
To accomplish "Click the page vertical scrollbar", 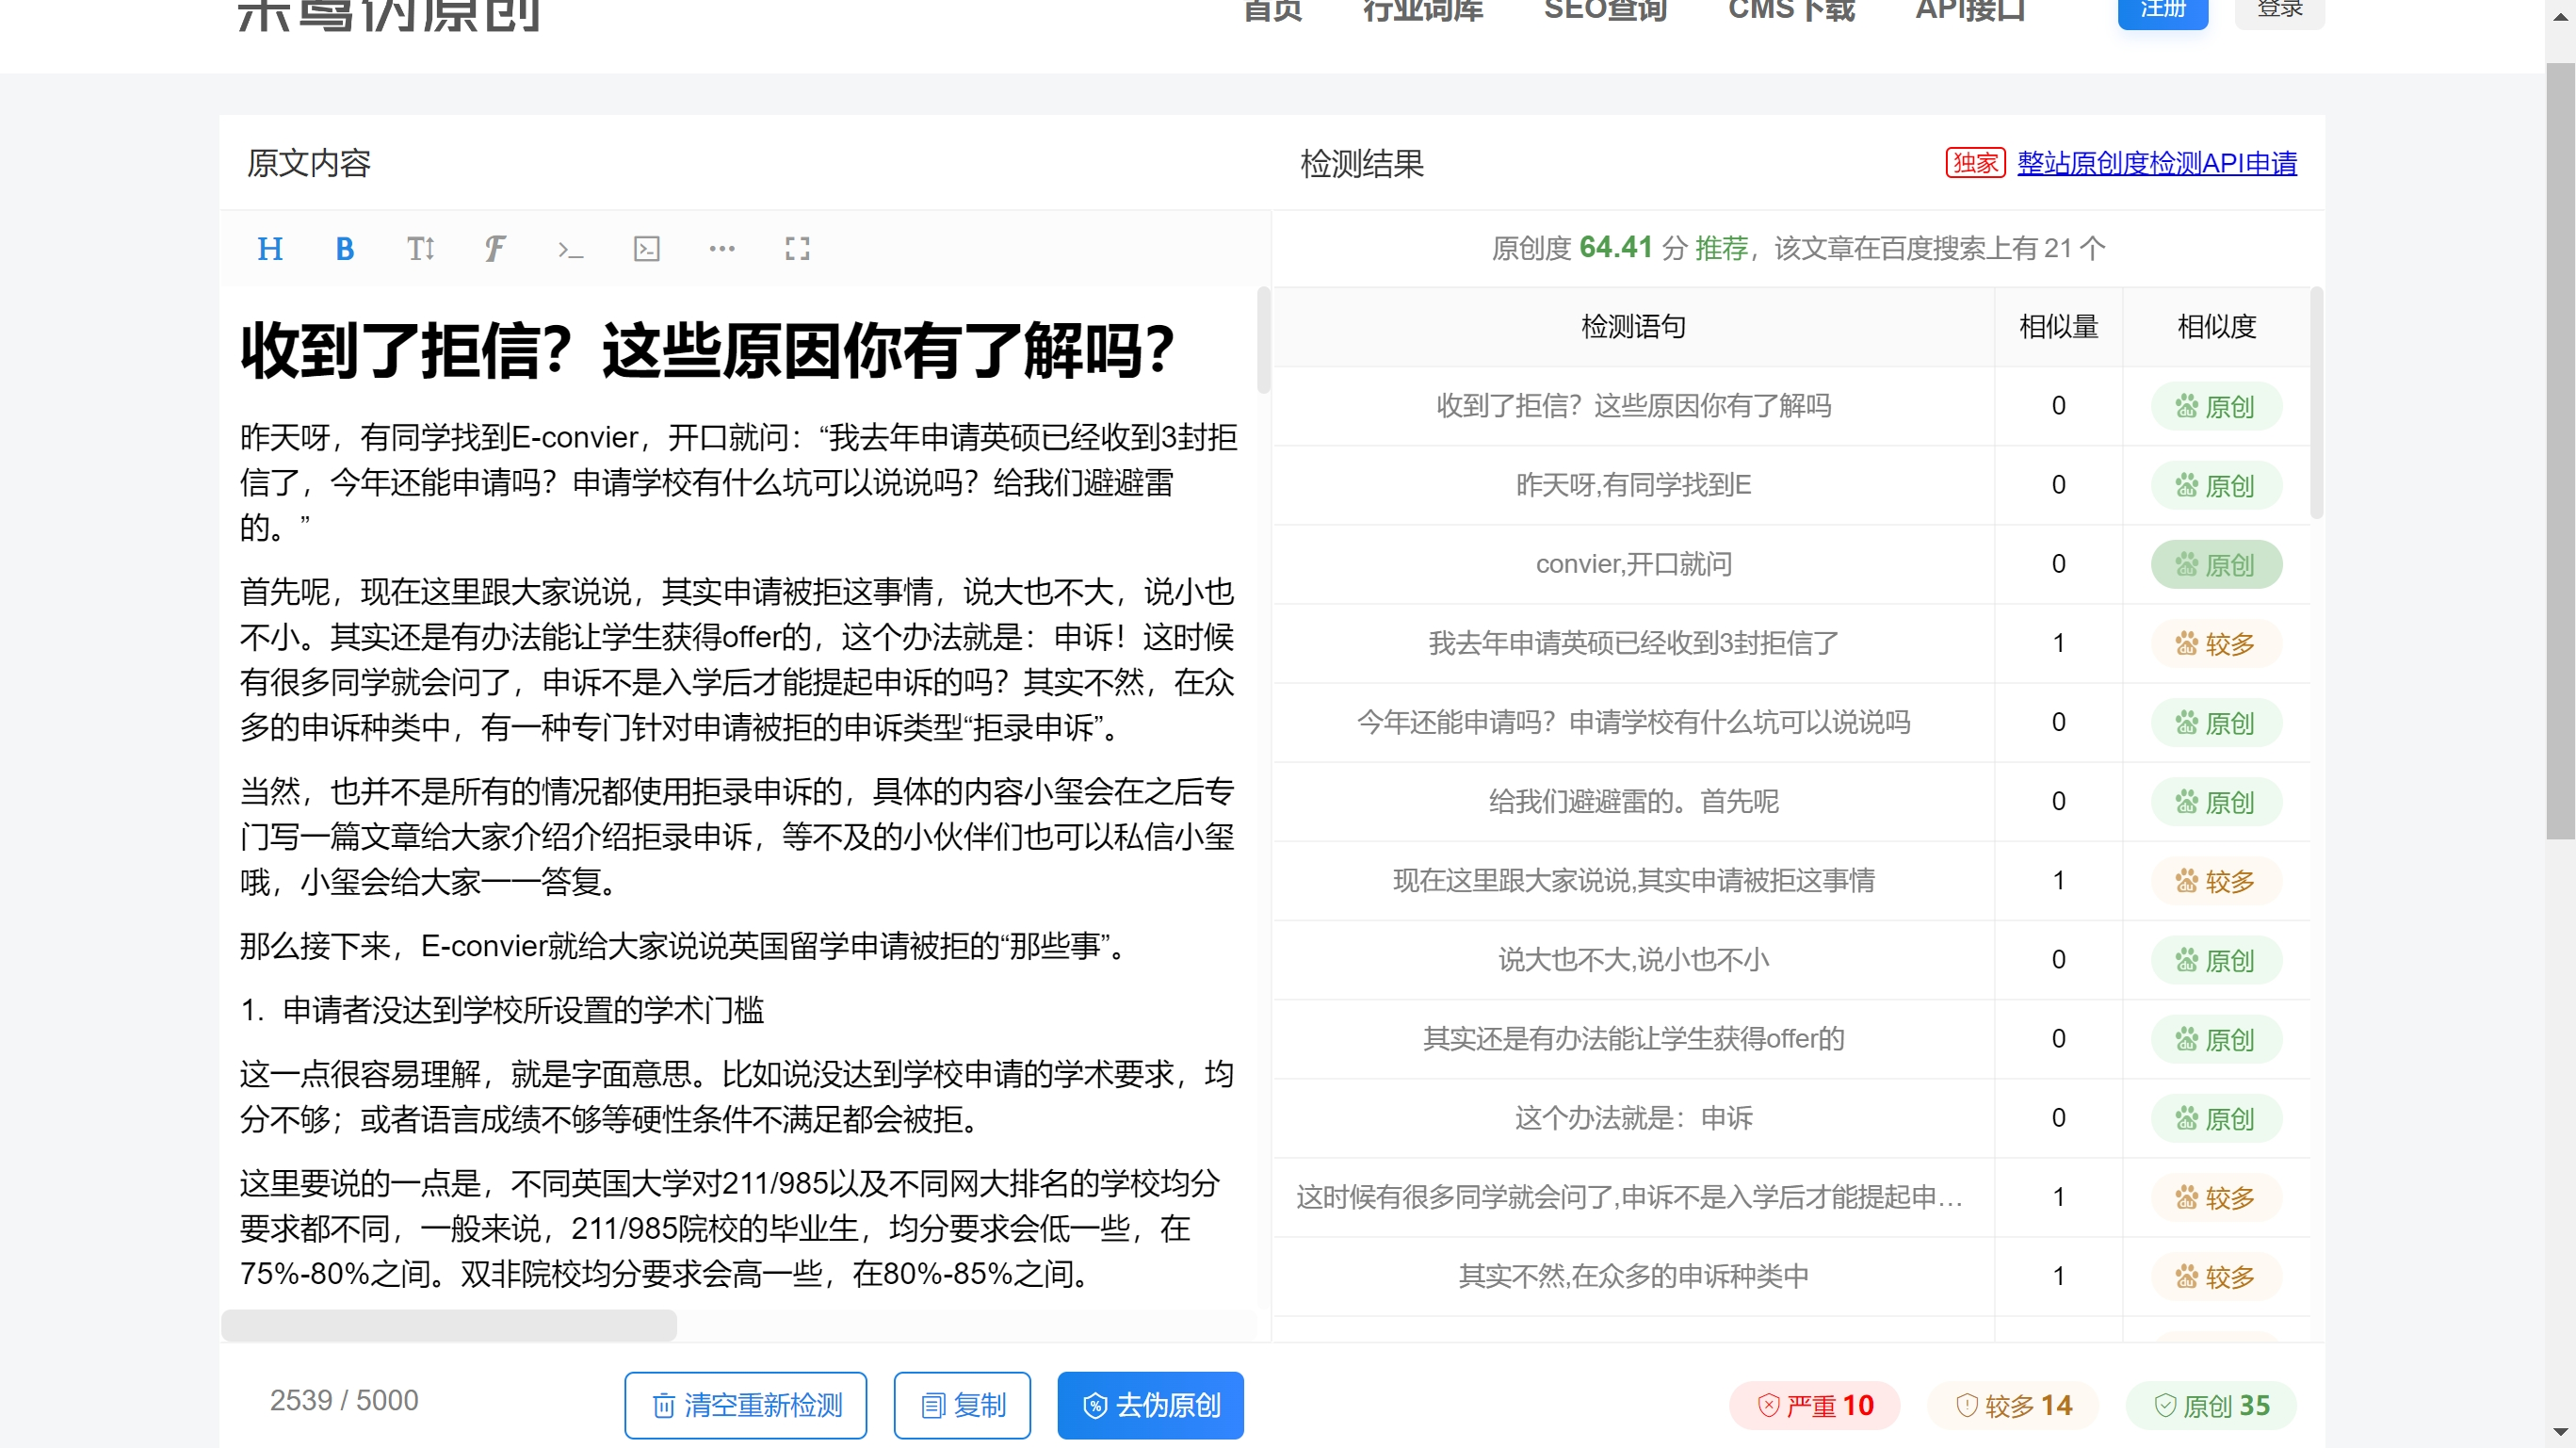I will click(2560, 450).
